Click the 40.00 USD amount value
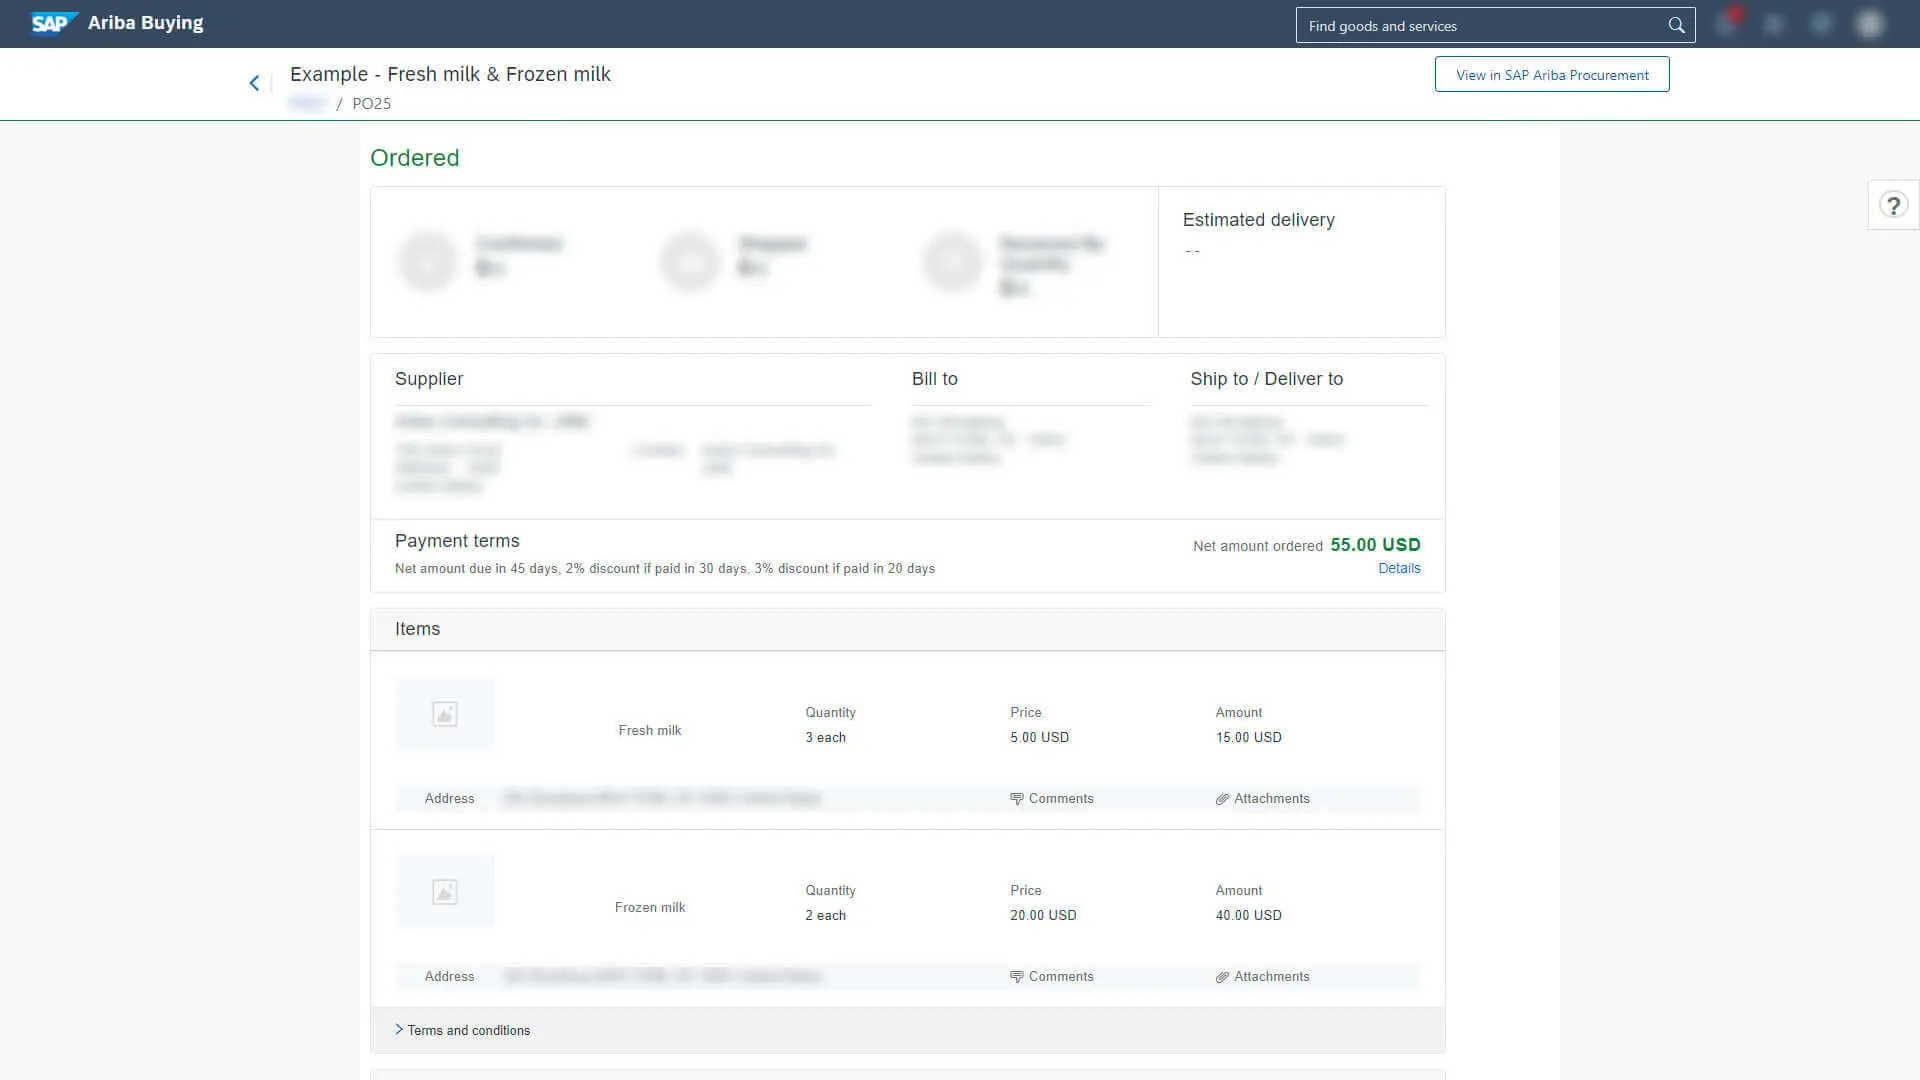Screen dimensions: 1920x1080 1248,915
